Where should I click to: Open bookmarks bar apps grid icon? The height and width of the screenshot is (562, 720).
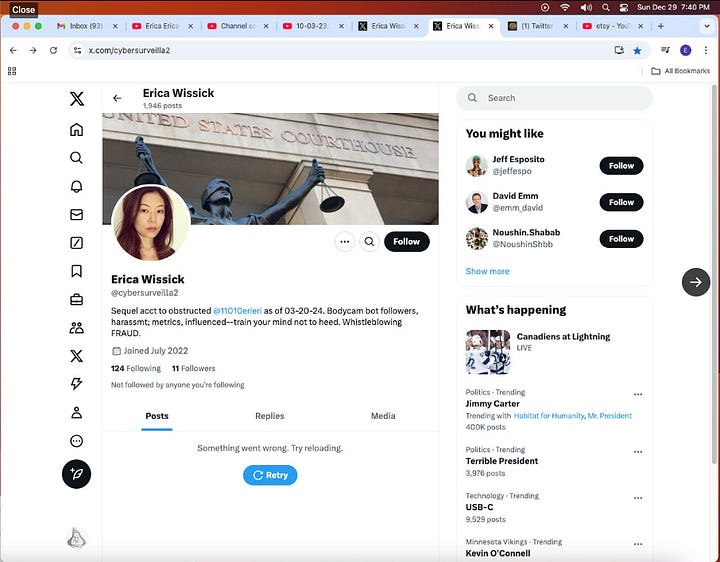tap(12, 71)
